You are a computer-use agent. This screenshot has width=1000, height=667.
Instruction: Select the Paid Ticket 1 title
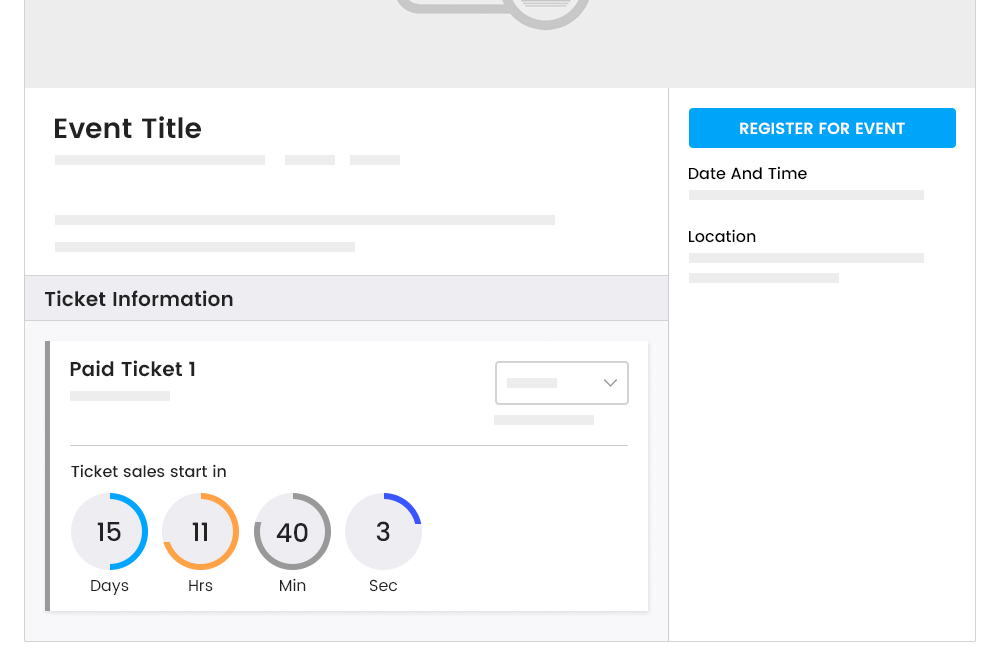tap(133, 369)
